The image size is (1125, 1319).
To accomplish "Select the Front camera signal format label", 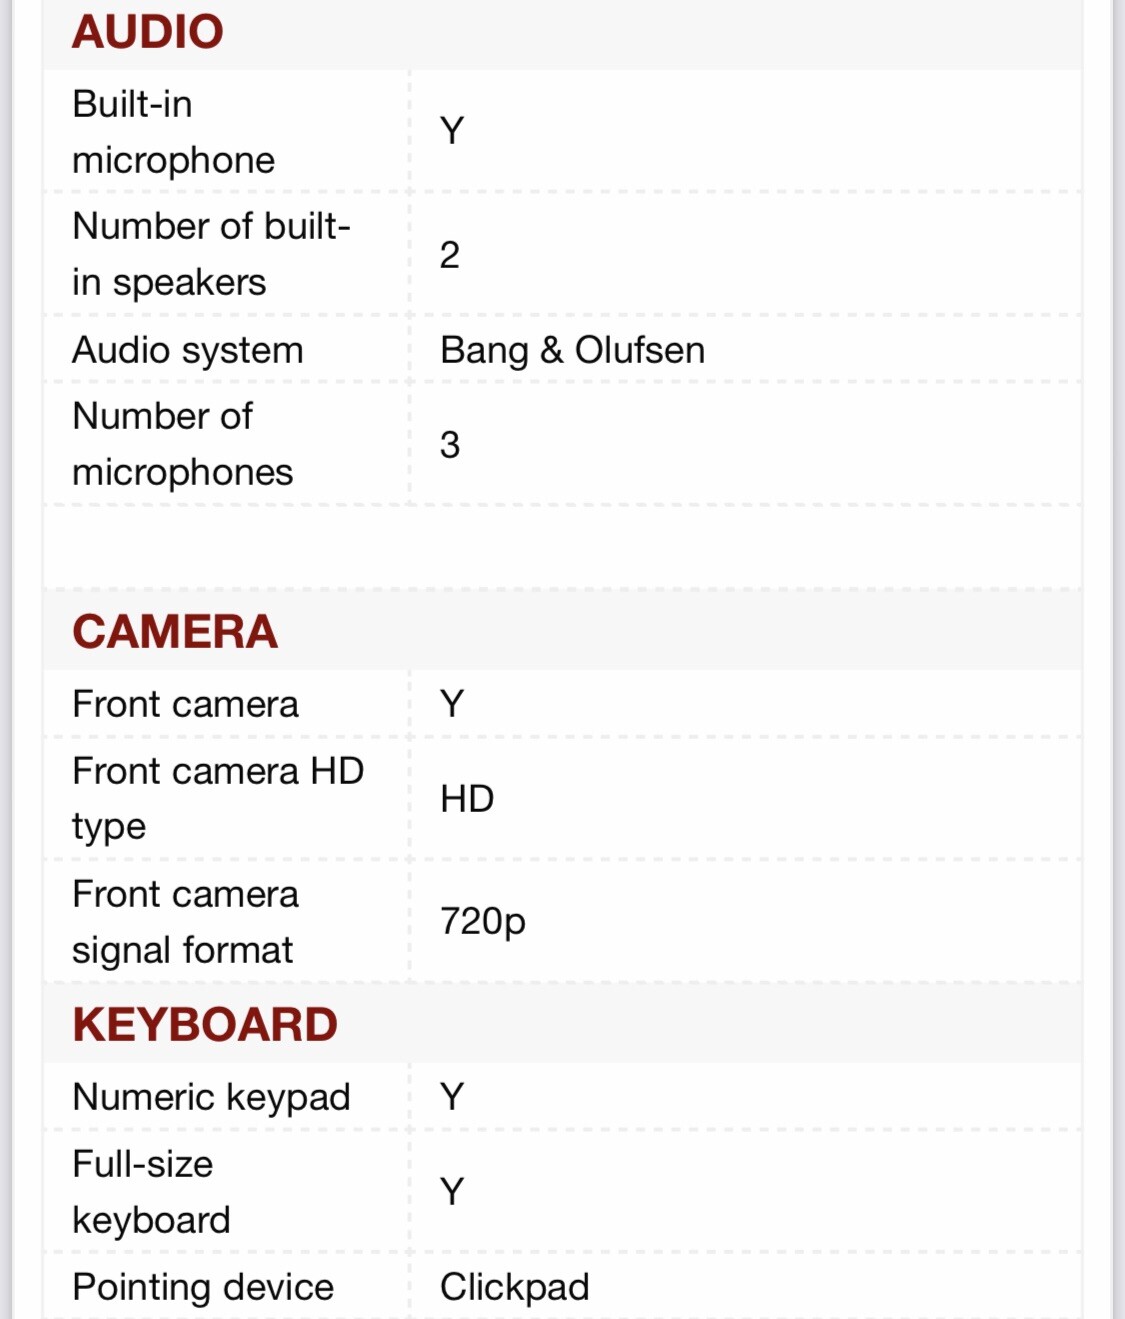I will click(x=185, y=921).
